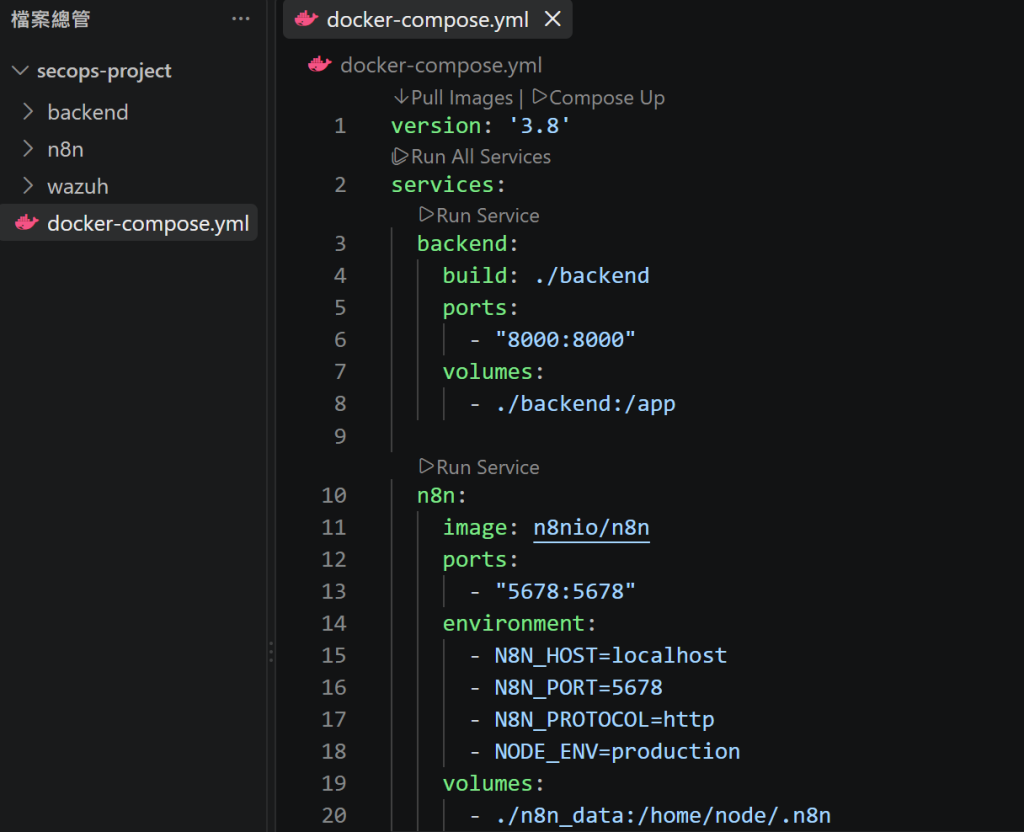The image size is (1024, 832).
Task: Click Docker whale icon in the breadcrumb
Action: [320, 65]
